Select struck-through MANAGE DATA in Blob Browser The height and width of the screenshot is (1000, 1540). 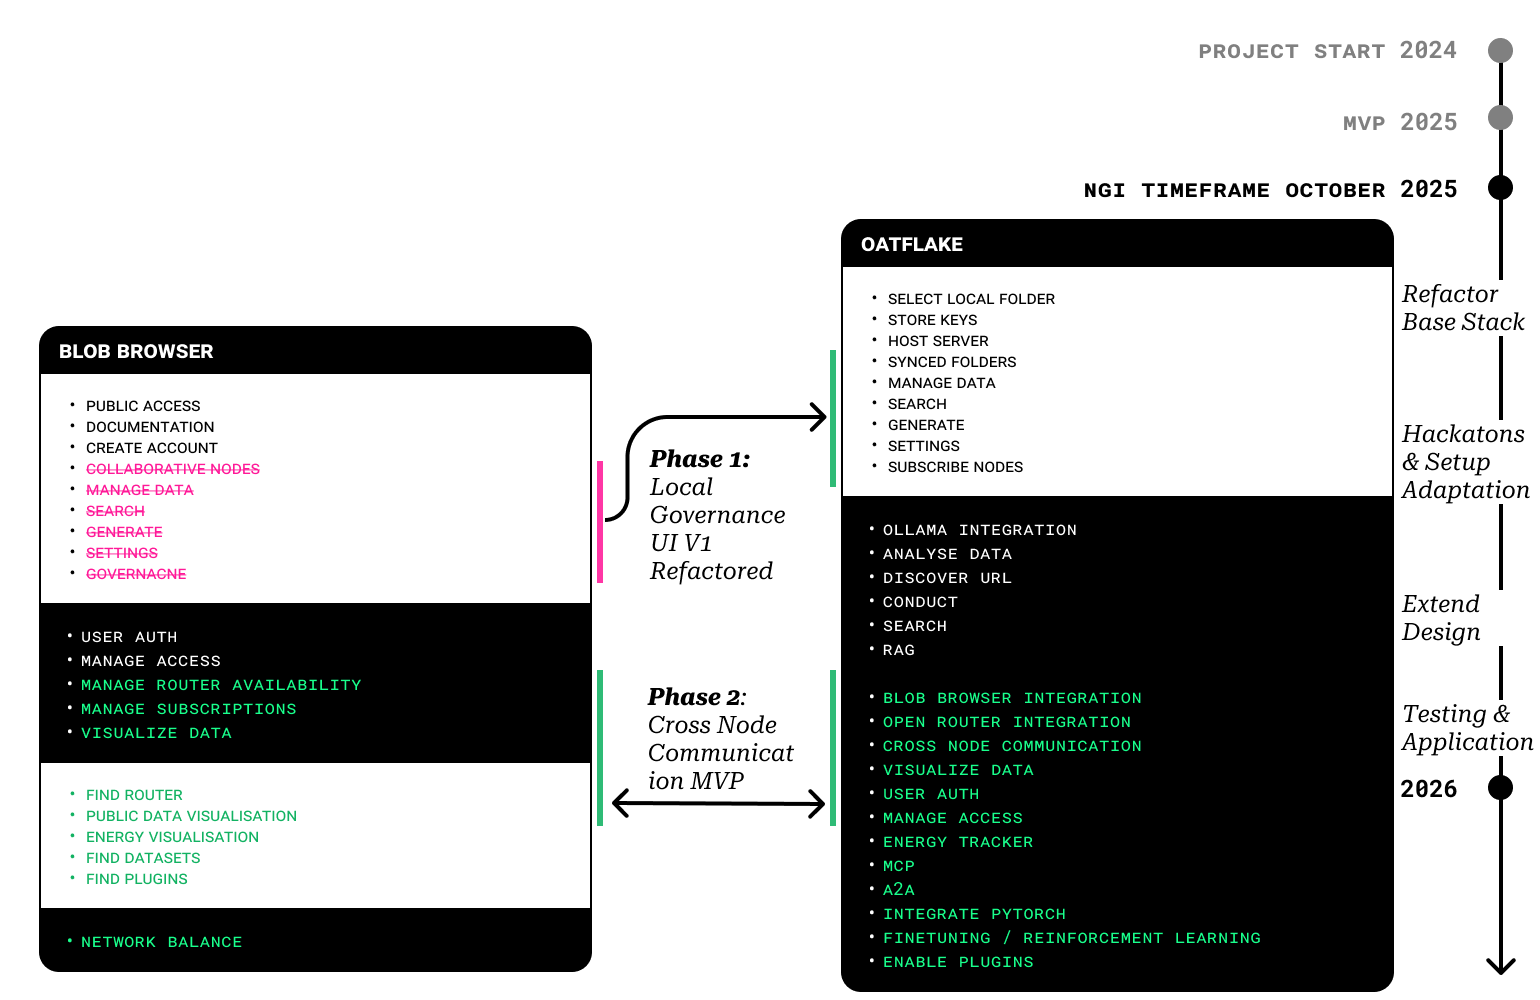140,490
